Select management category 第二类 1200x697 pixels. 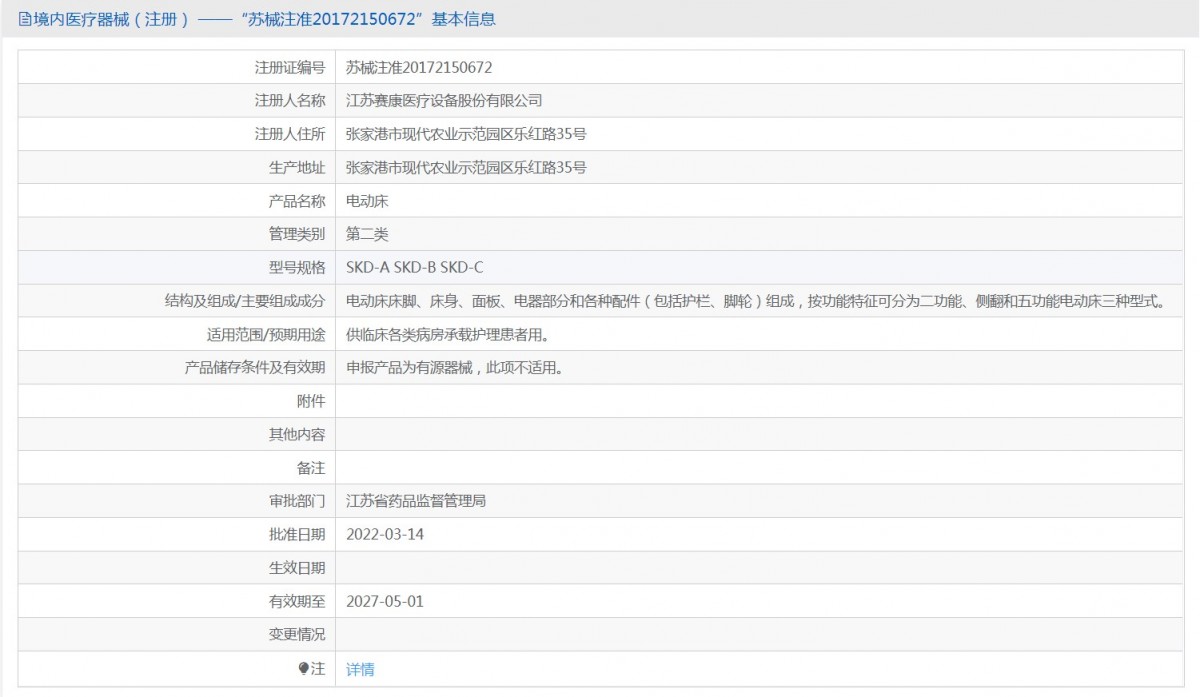367,234
